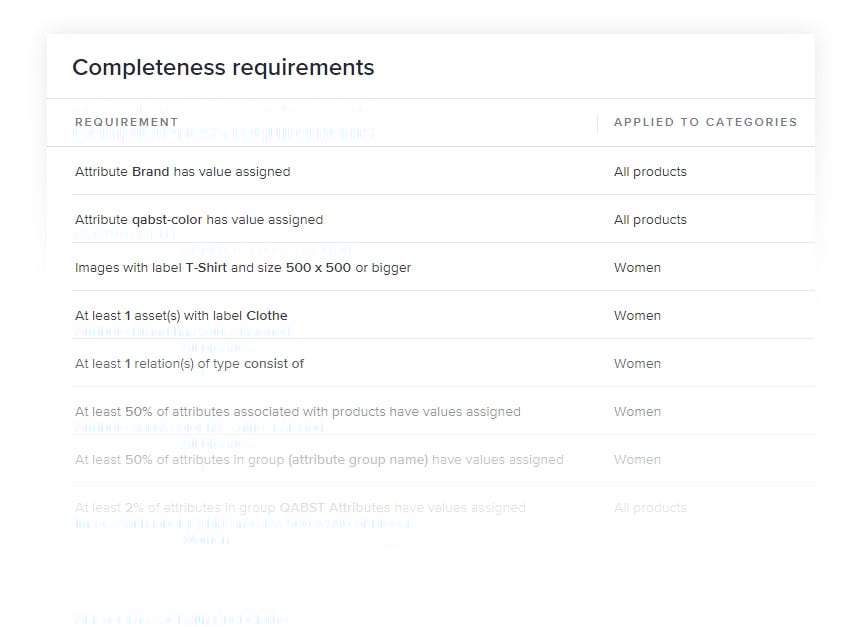Click 'Women' in the Clothe asset row

(637, 315)
